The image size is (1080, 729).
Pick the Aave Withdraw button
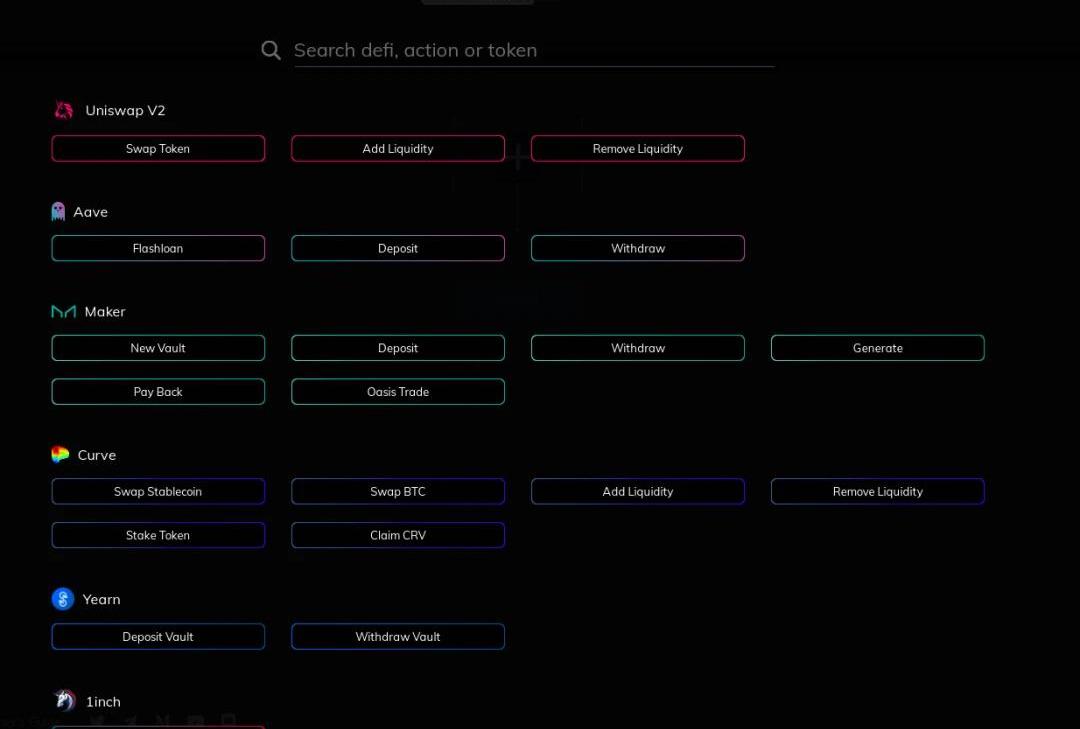637,249
